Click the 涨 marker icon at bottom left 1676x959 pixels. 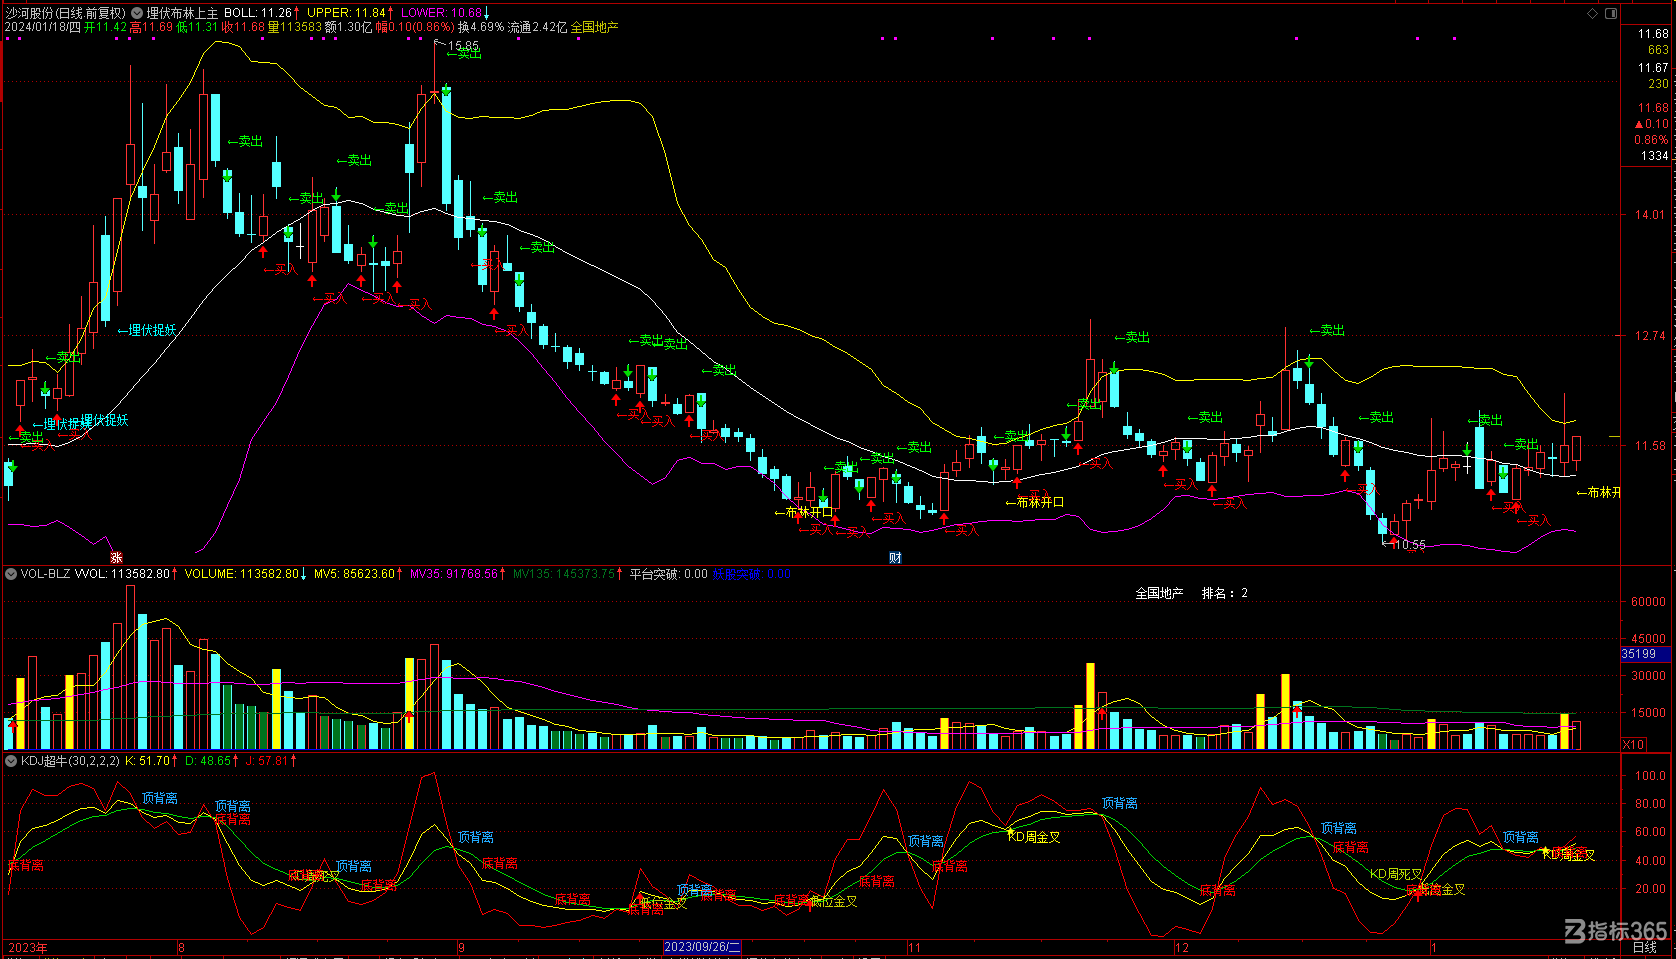pos(116,558)
